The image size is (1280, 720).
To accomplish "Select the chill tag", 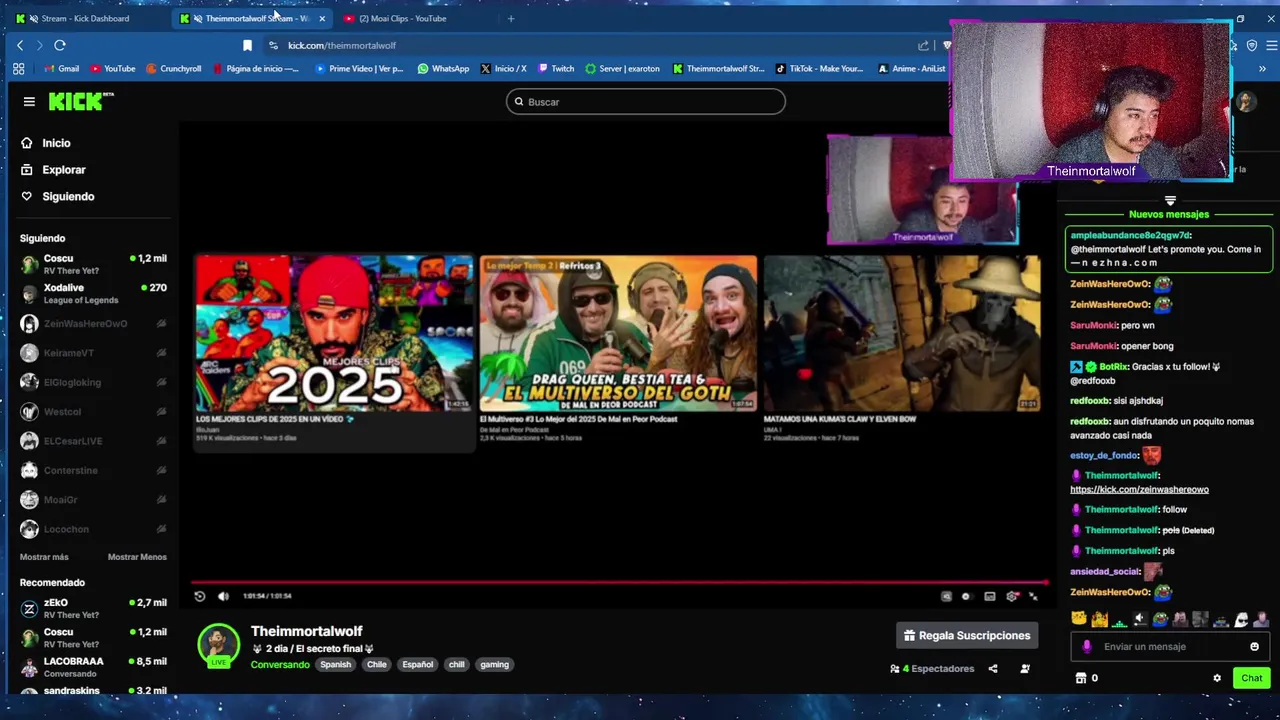I will tap(456, 665).
